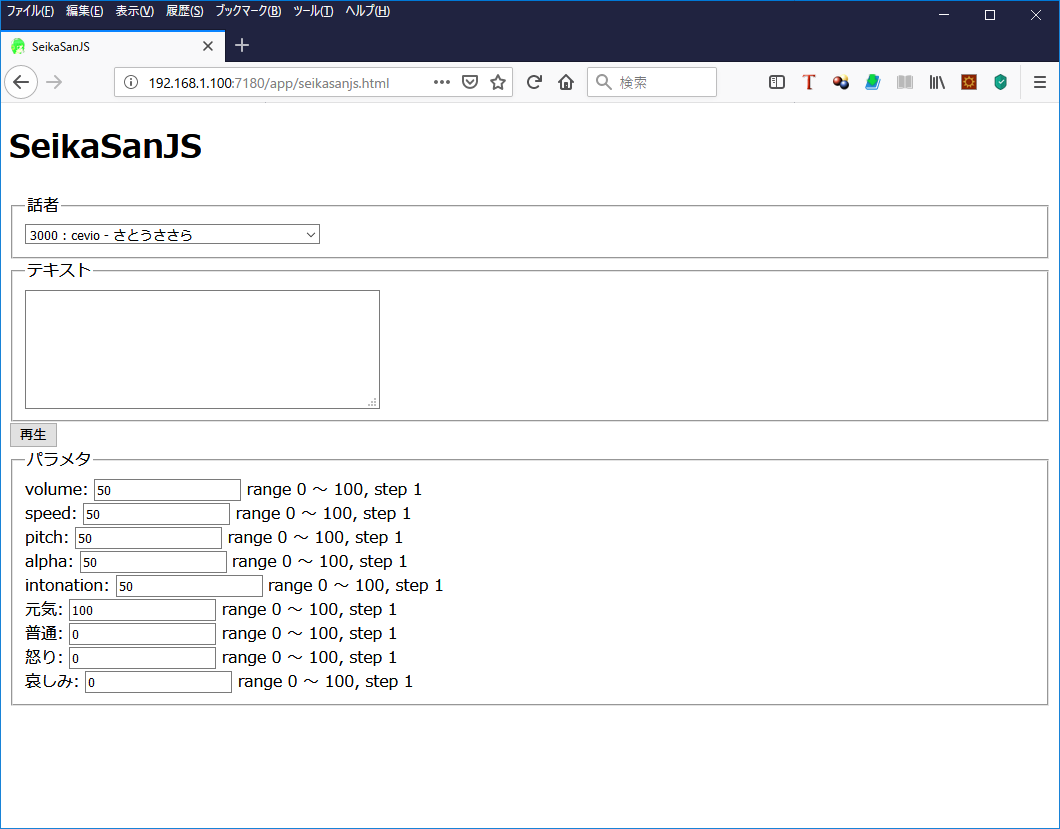Reload the page with the refresh icon

[534, 82]
